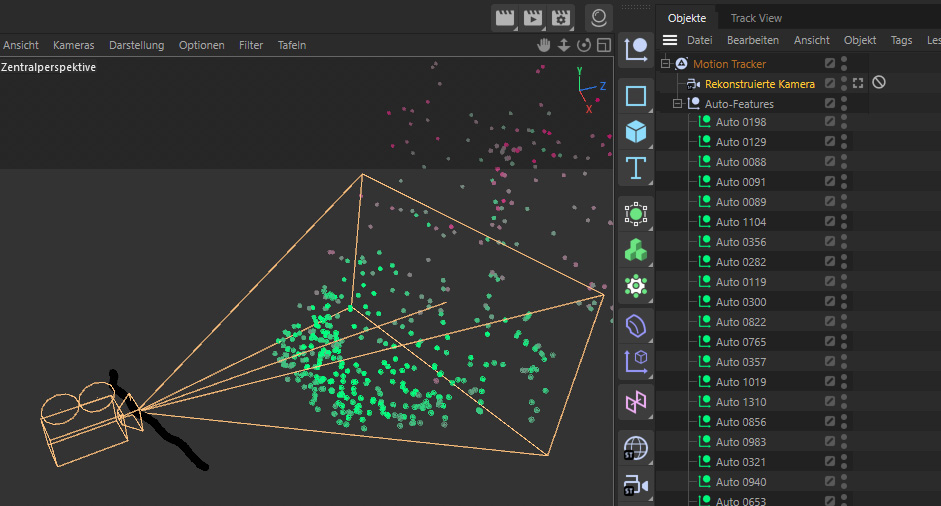This screenshot has width=941, height=506.
Task: Toggle visibility dots for Auto 1310
Action: click(844, 402)
